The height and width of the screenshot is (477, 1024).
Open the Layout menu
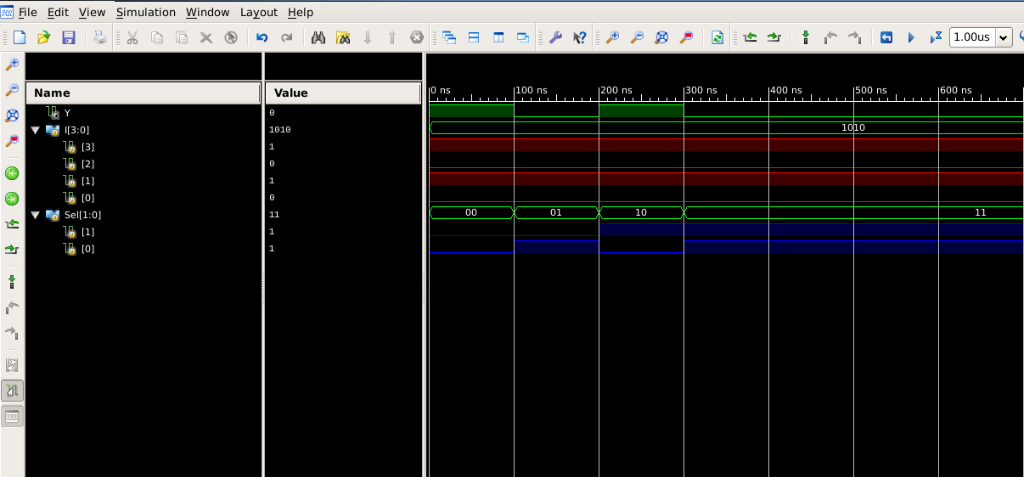pyautogui.click(x=258, y=12)
